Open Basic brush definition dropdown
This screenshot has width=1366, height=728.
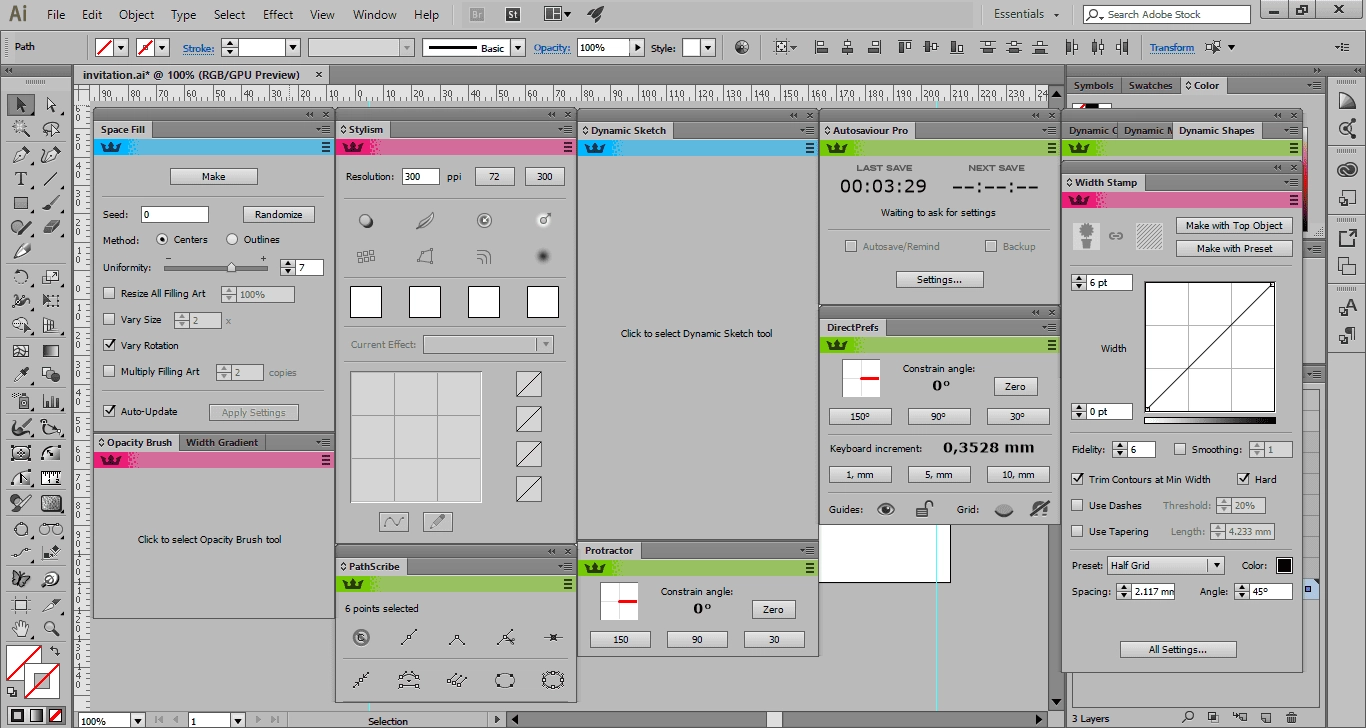click(518, 47)
